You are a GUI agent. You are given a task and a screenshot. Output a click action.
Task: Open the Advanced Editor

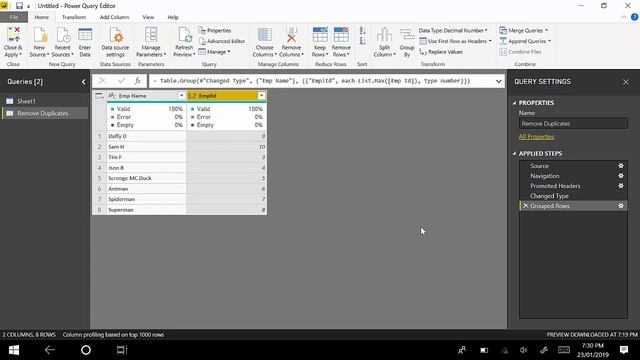222,41
